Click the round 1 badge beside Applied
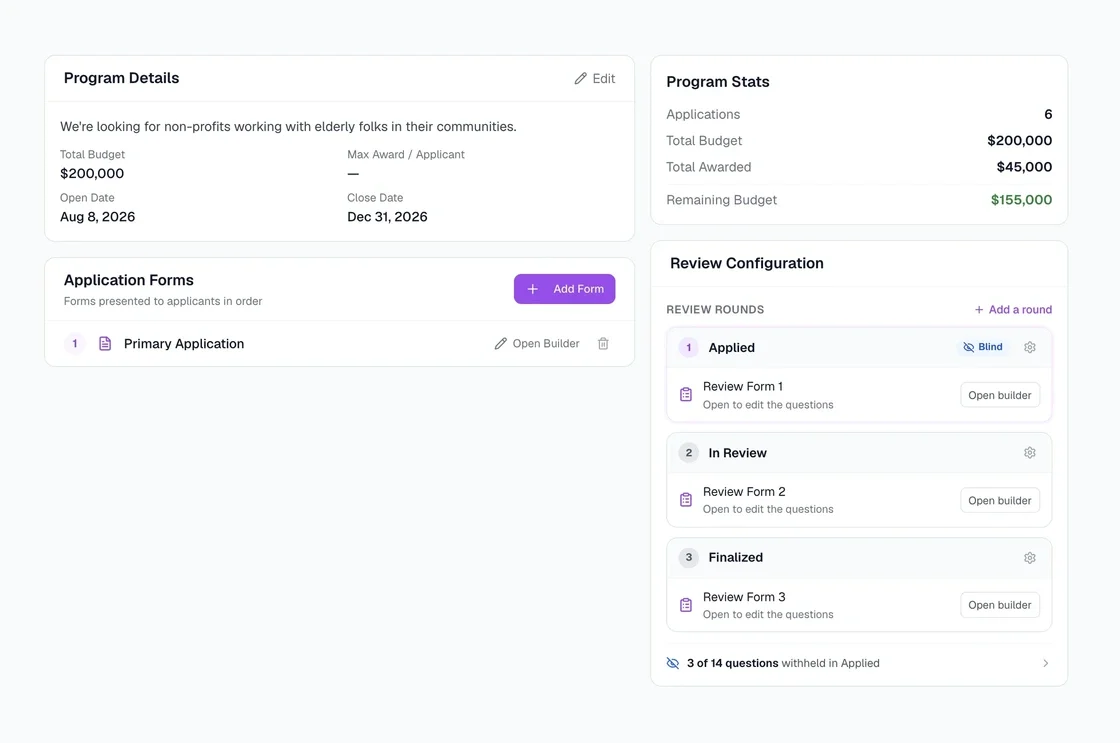The image size is (1120, 743). (689, 347)
